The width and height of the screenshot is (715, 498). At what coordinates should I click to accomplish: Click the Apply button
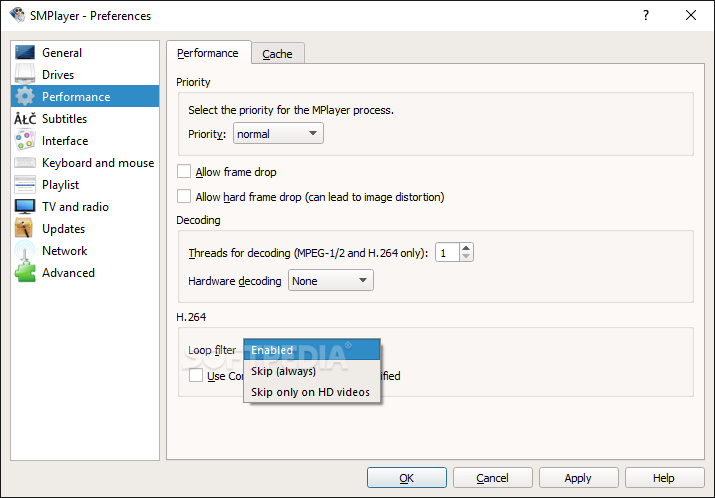(x=578, y=477)
